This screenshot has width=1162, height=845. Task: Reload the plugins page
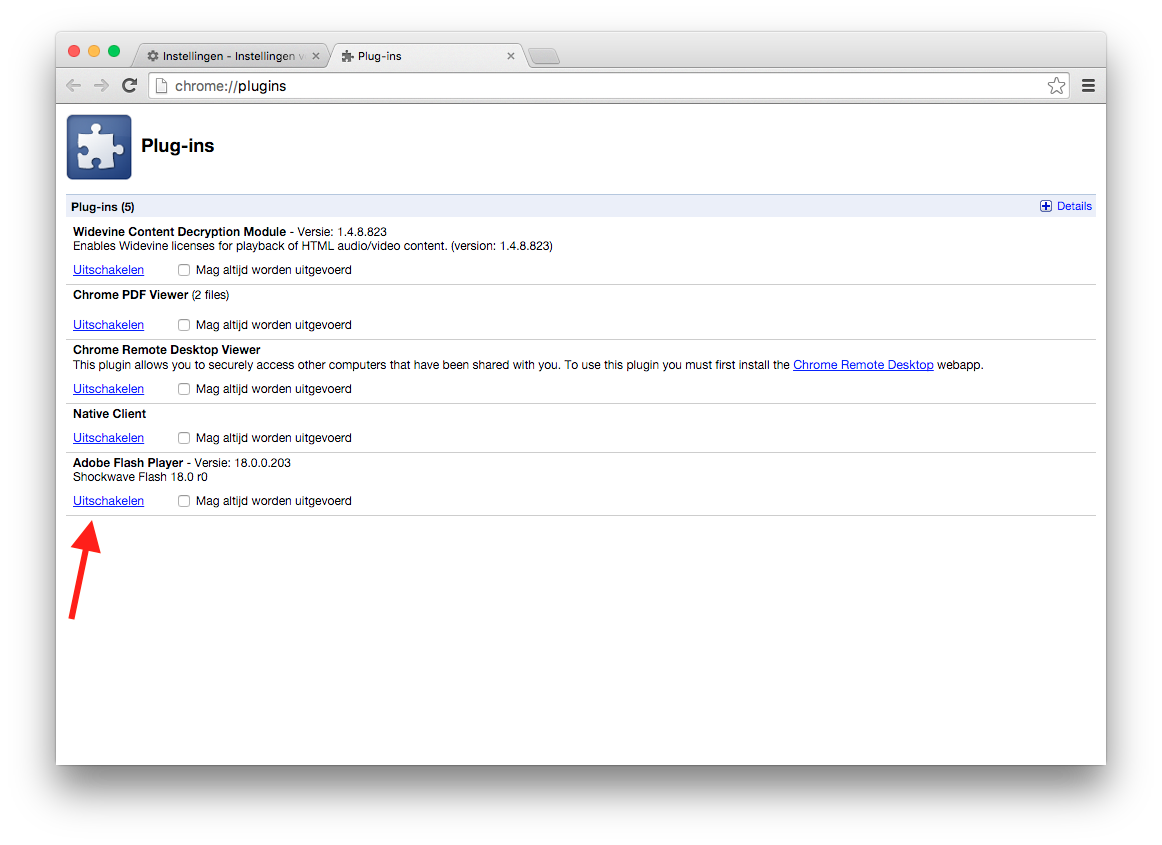[x=129, y=86]
